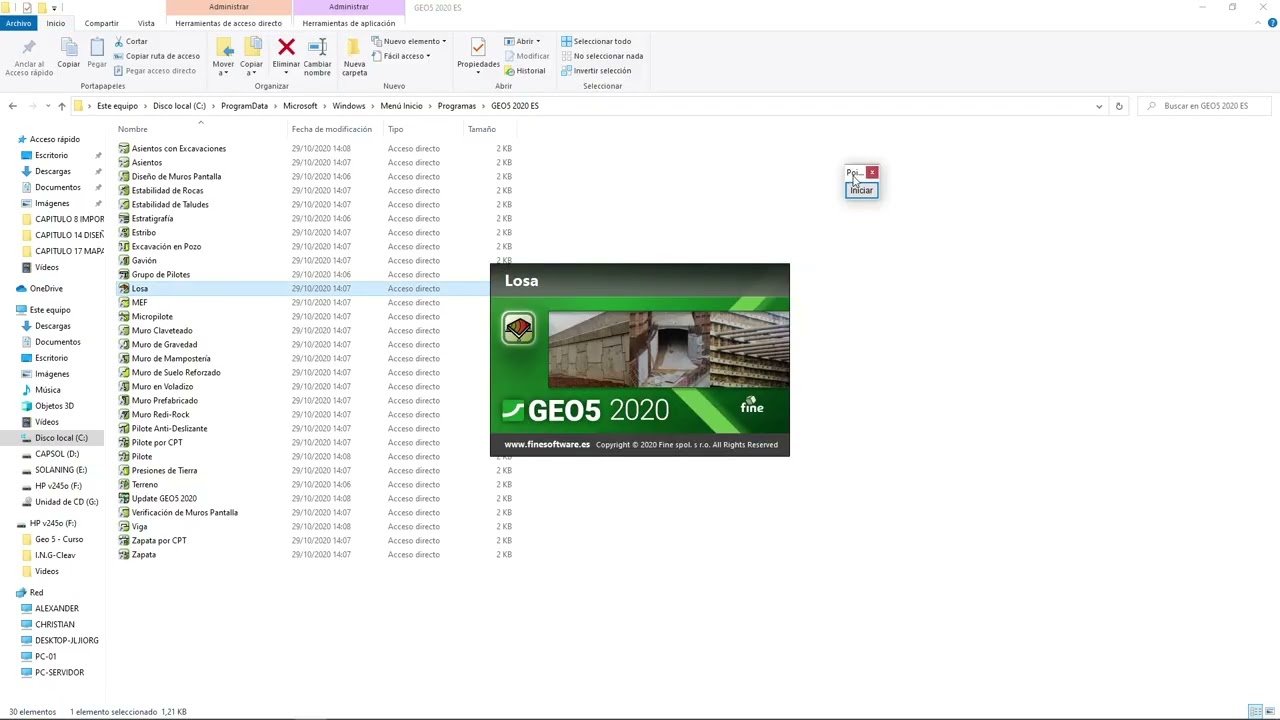The width and height of the screenshot is (1280, 720).
Task: Click Copiar icon in Portapapeles group
Action: (x=68, y=47)
